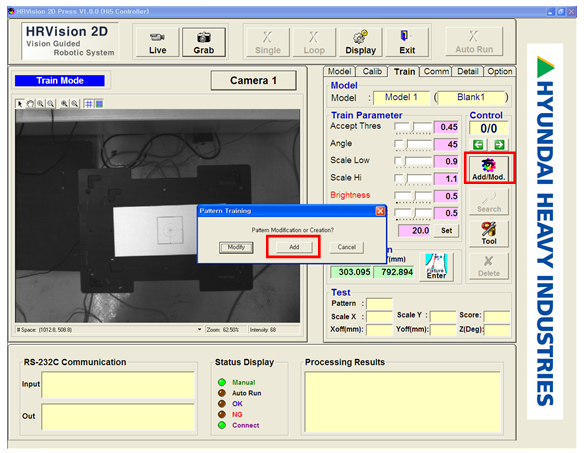
Task: Click the Manual status indicator light
Action: [x=222, y=382]
